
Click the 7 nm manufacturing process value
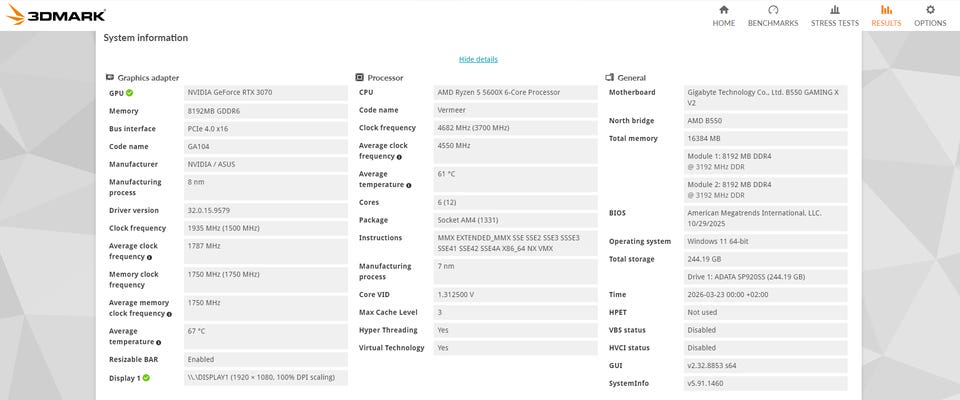click(516, 271)
